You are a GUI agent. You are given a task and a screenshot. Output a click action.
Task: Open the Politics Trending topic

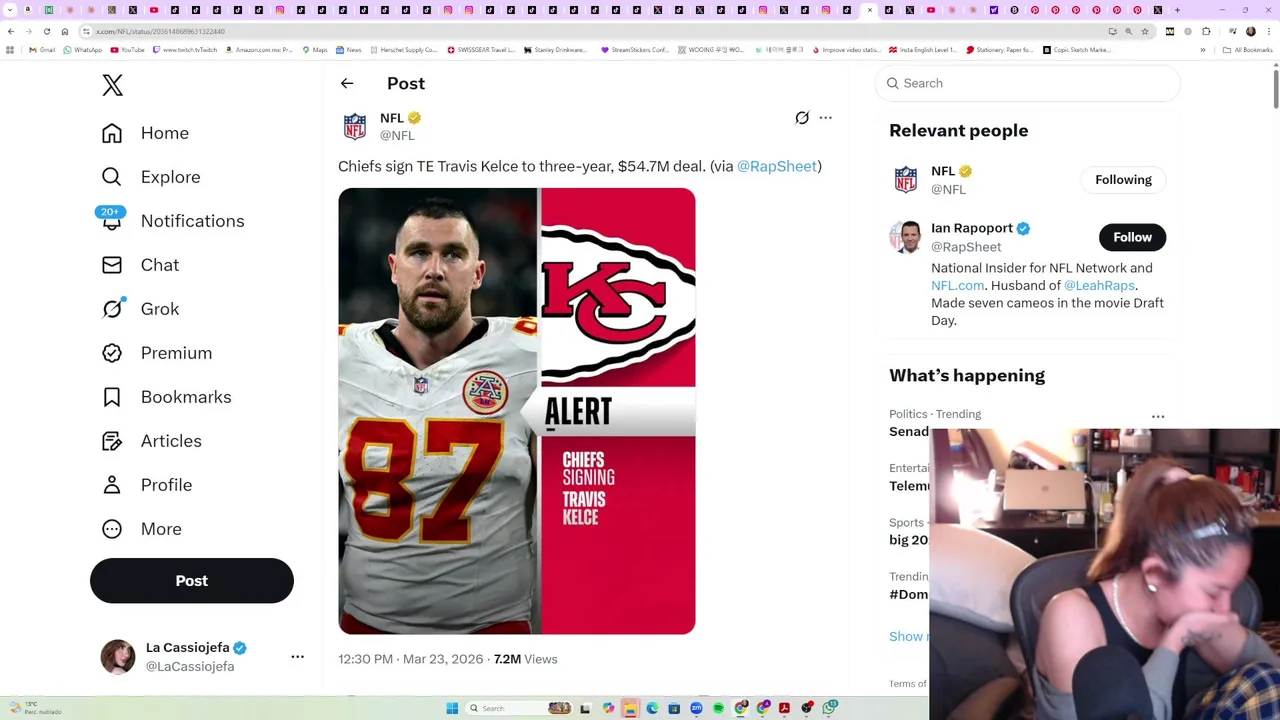(935, 423)
